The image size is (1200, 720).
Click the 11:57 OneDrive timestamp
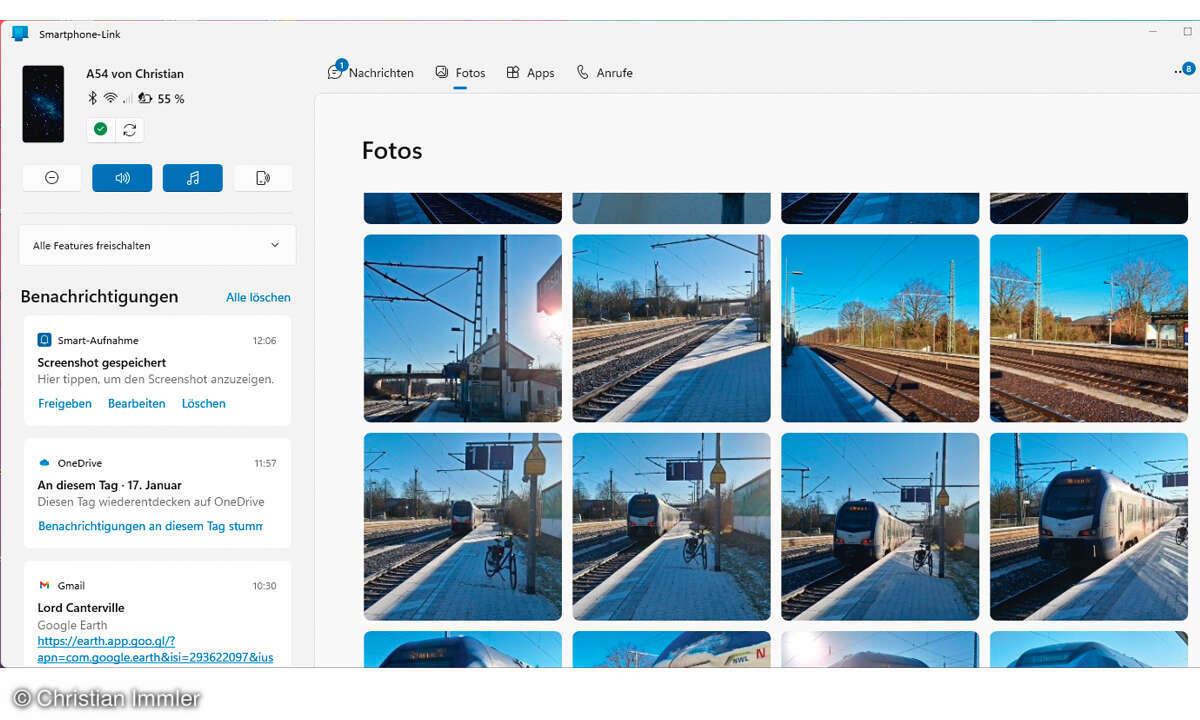coord(265,464)
